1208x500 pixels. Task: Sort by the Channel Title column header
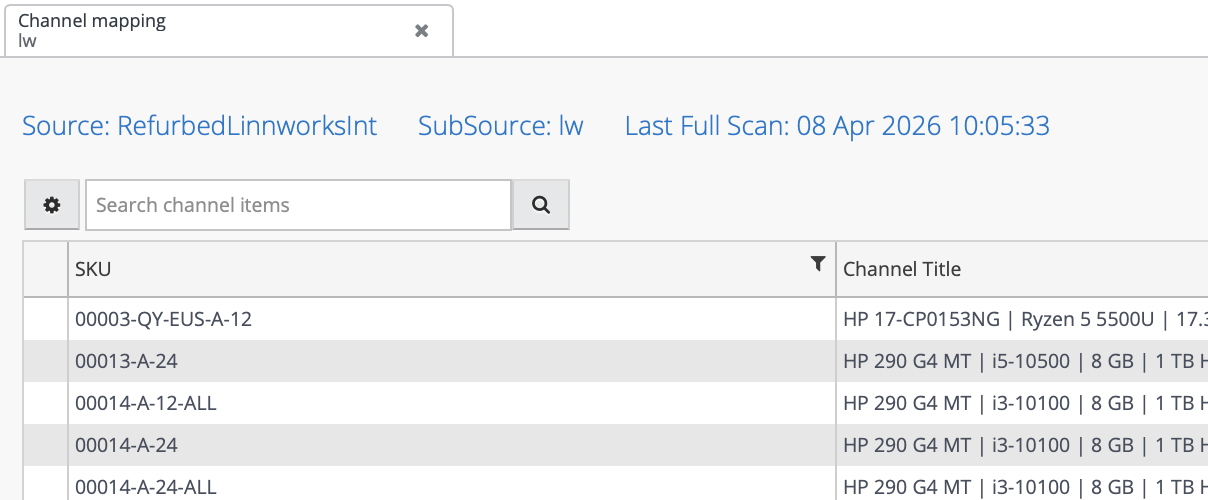pyautogui.click(x=1022, y=269)
